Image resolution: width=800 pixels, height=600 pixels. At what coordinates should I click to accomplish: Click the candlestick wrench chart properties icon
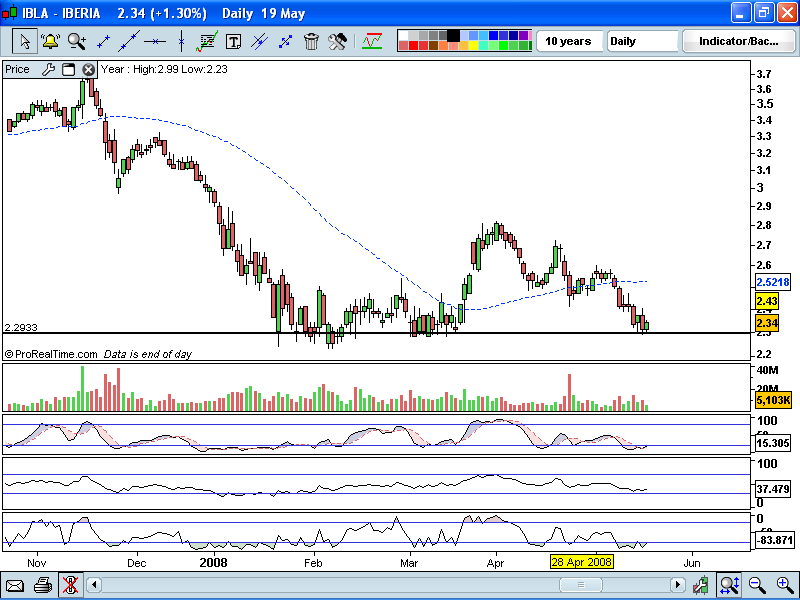click(702, 585)
